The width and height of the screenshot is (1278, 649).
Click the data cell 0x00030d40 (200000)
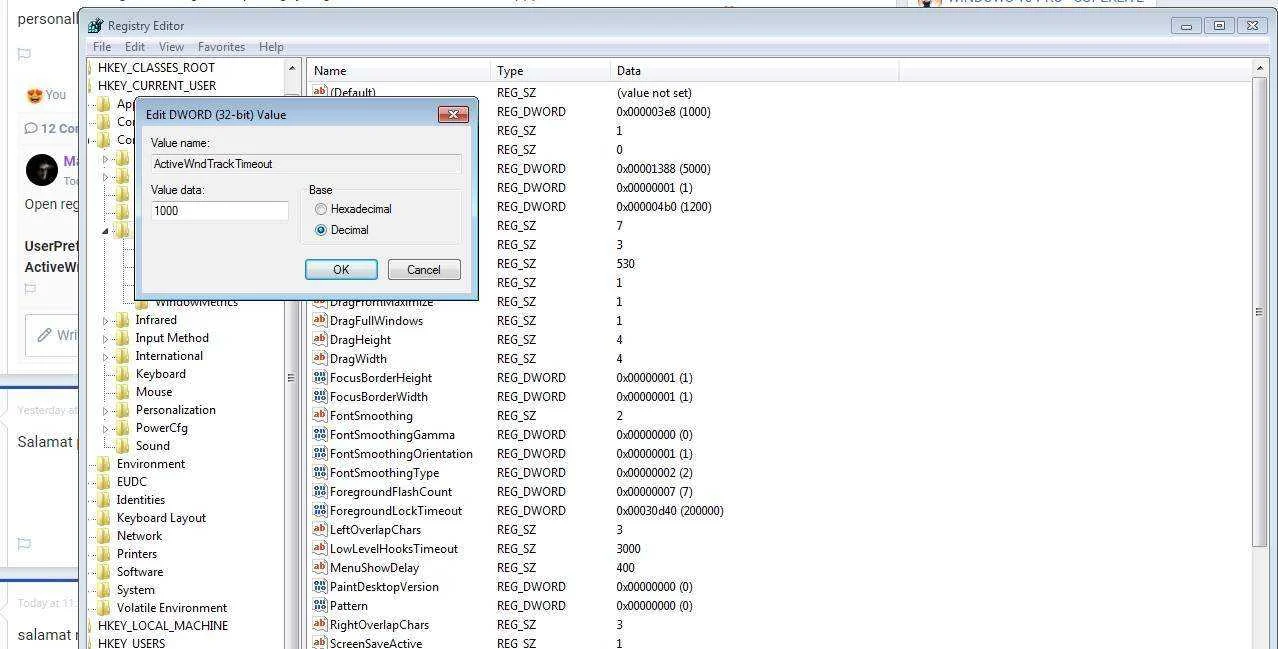pyautogui.click(x=670, y=511)
